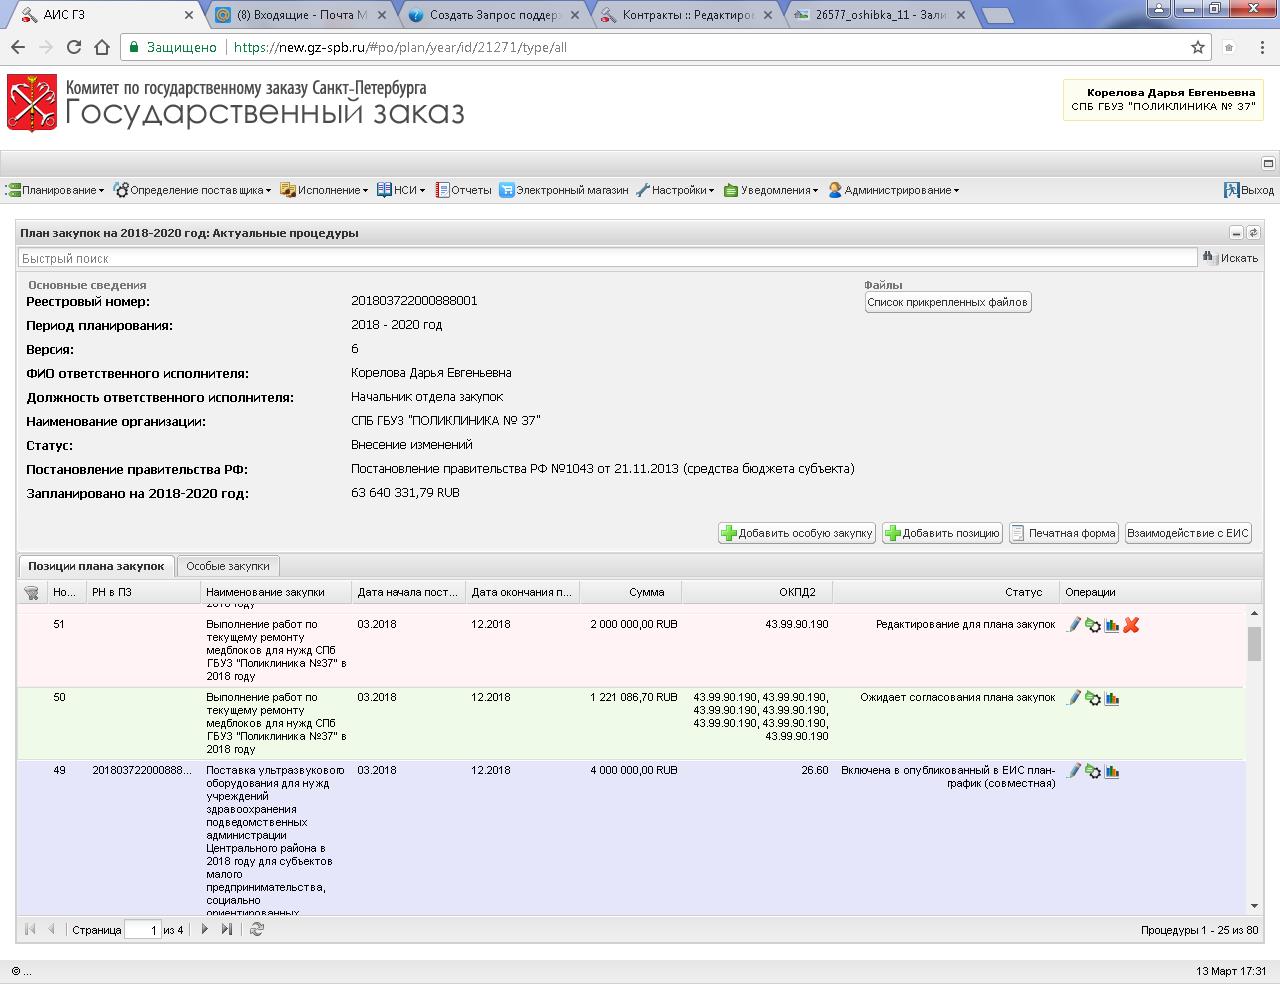Go to the next page of procedures
Viewport: 1280px width, 984px height.
pyautogui.click(x=205, y=929)
